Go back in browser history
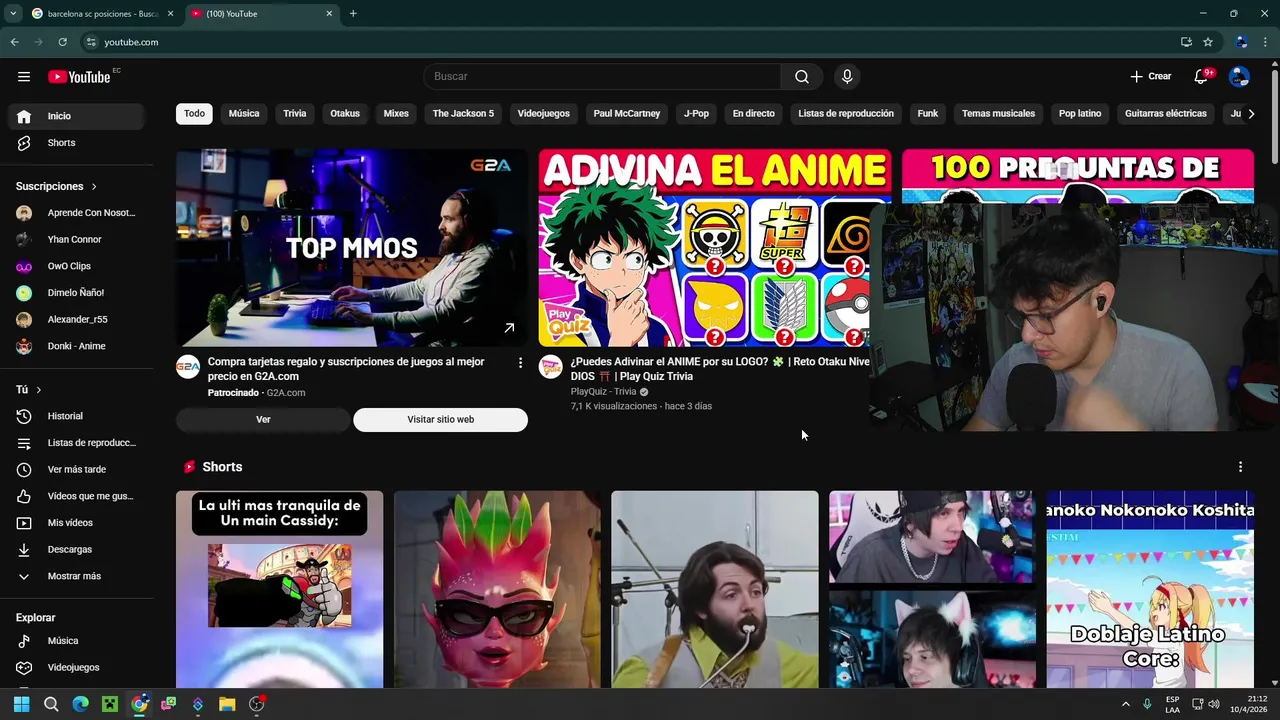The height and width of the screenshot is (720, 1280). pyautogui.click(x=14, y=42)
